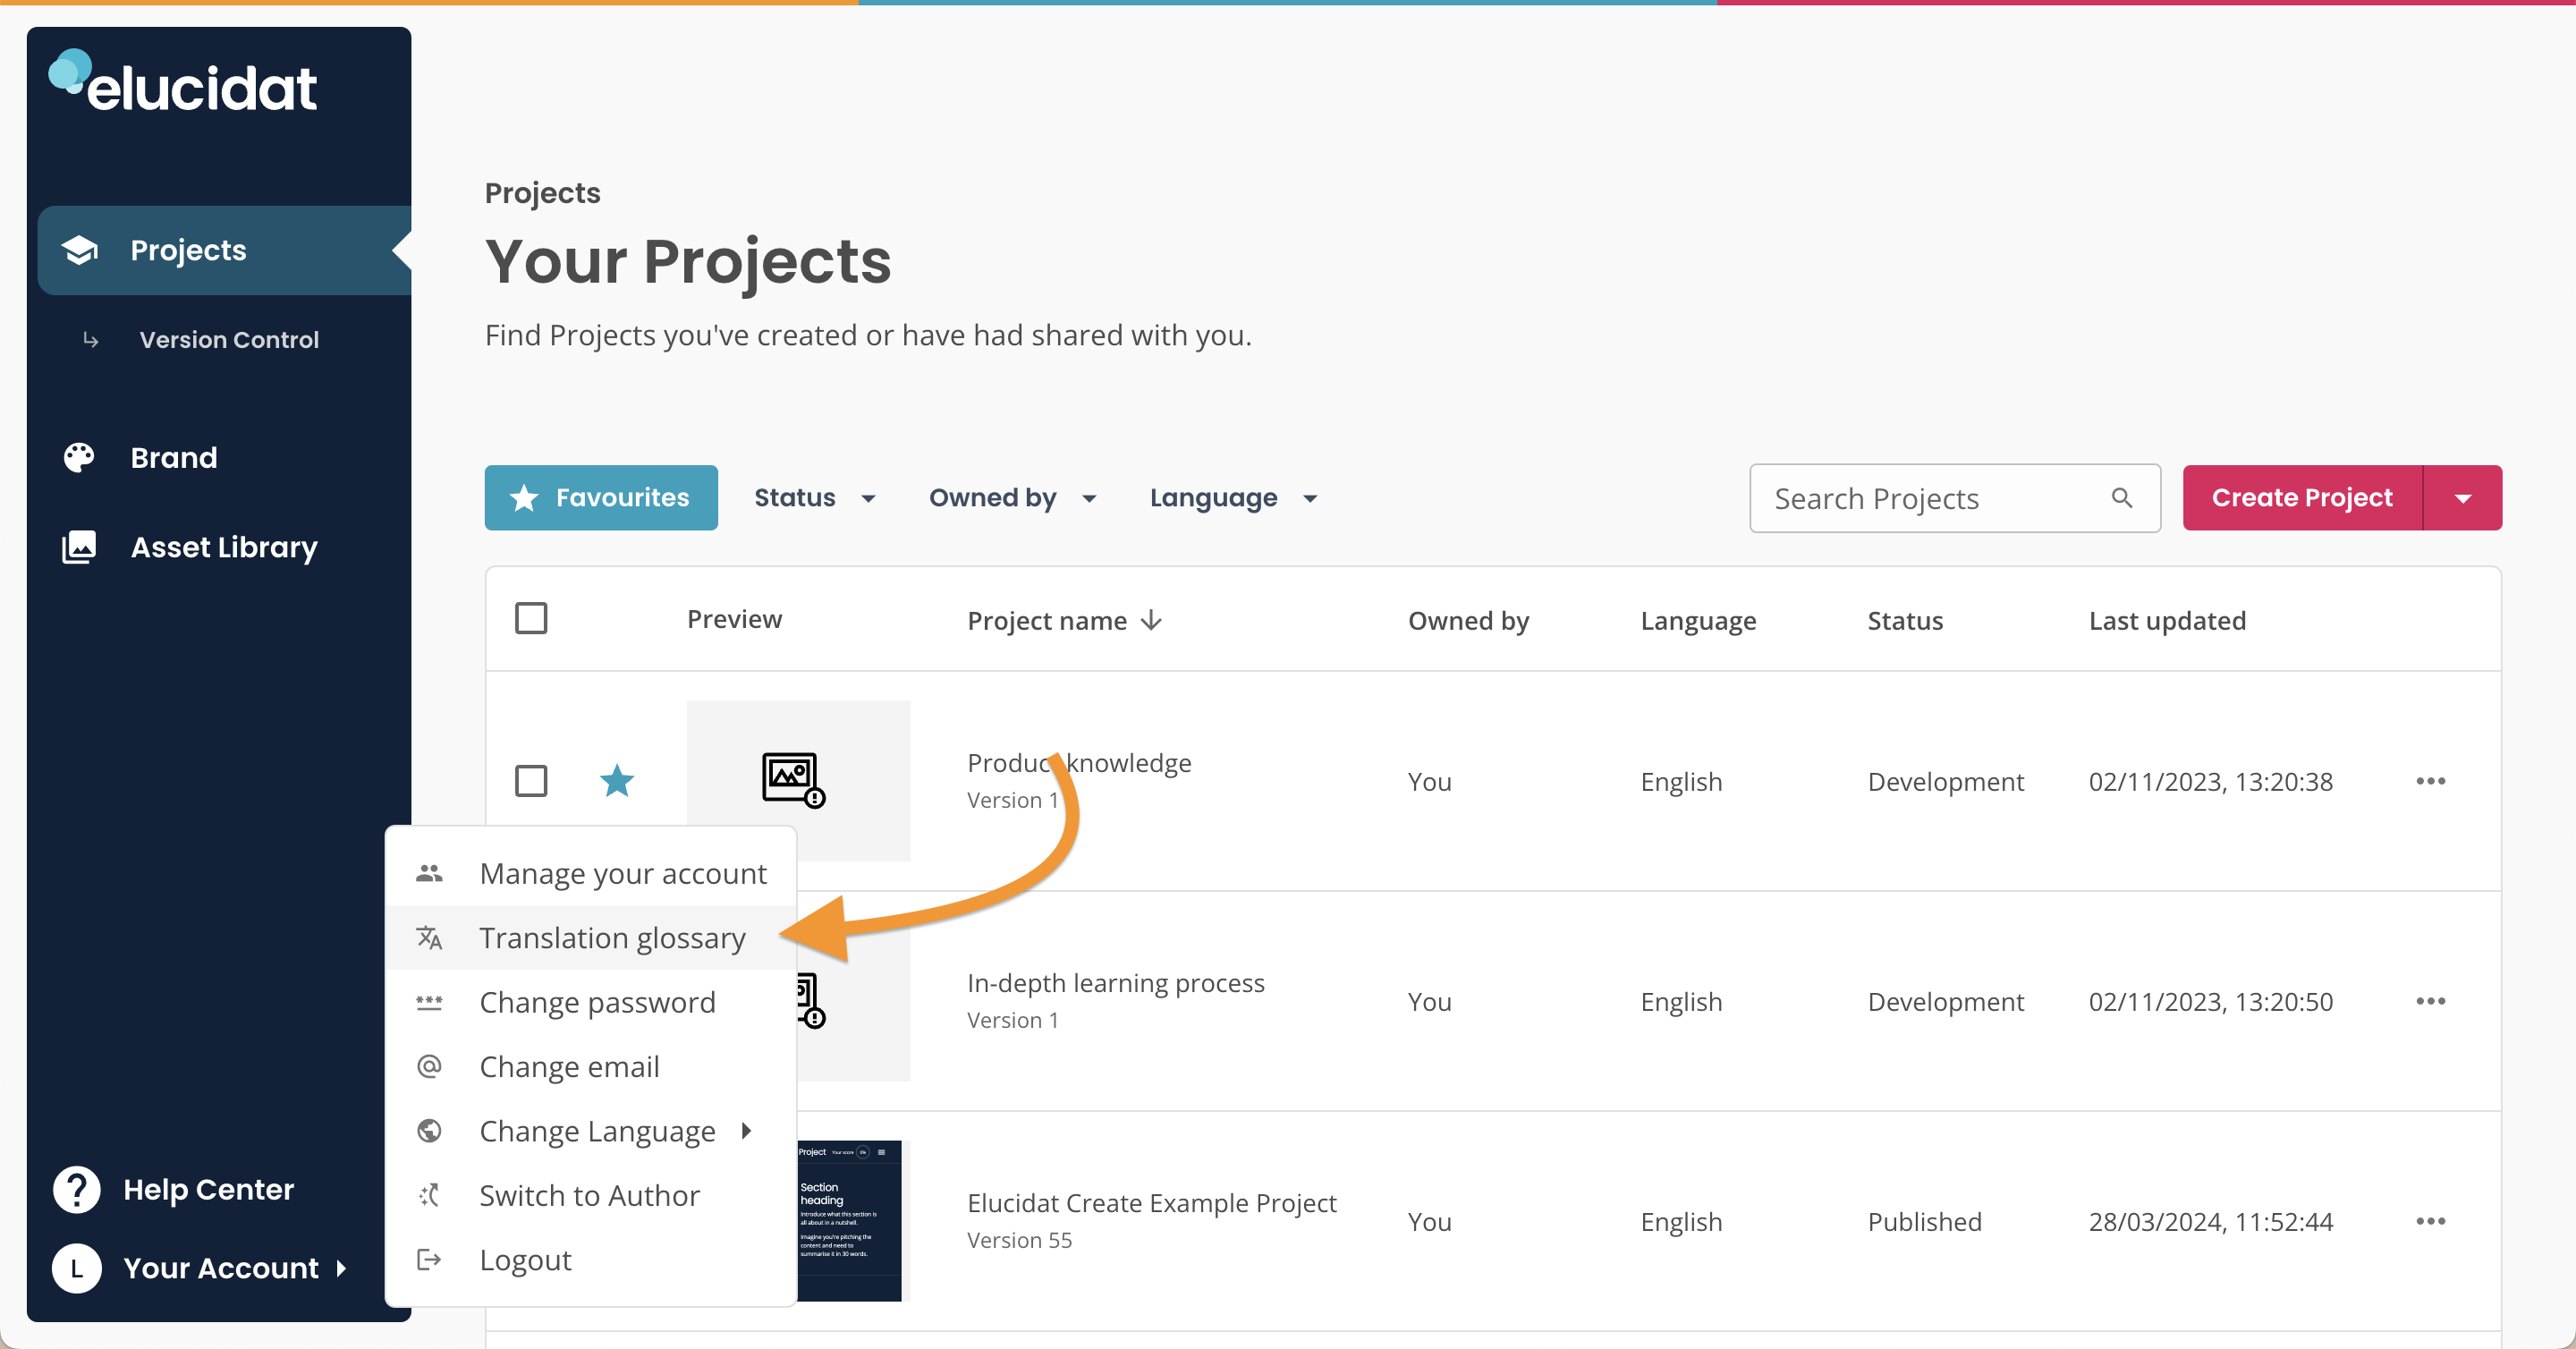Check the Product knowledge row checkbox
This screenshot has width=2576, height=1349.
pos(531,781)
